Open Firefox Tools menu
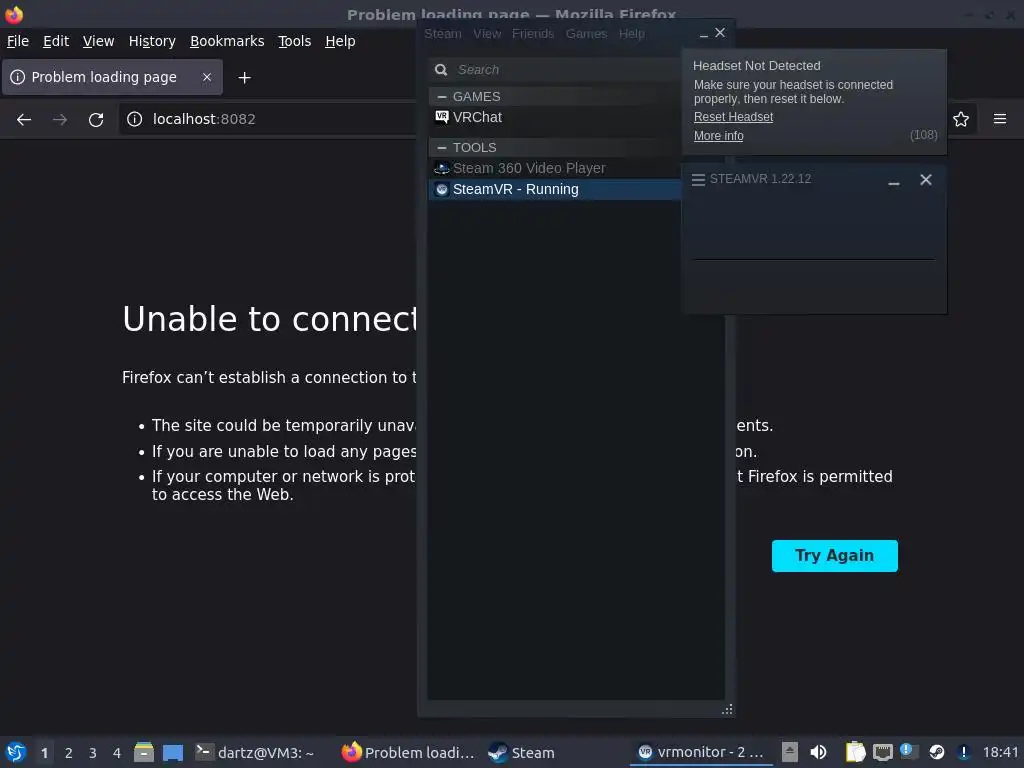The width and height of the screenshot is (1024, 768). 295,41
